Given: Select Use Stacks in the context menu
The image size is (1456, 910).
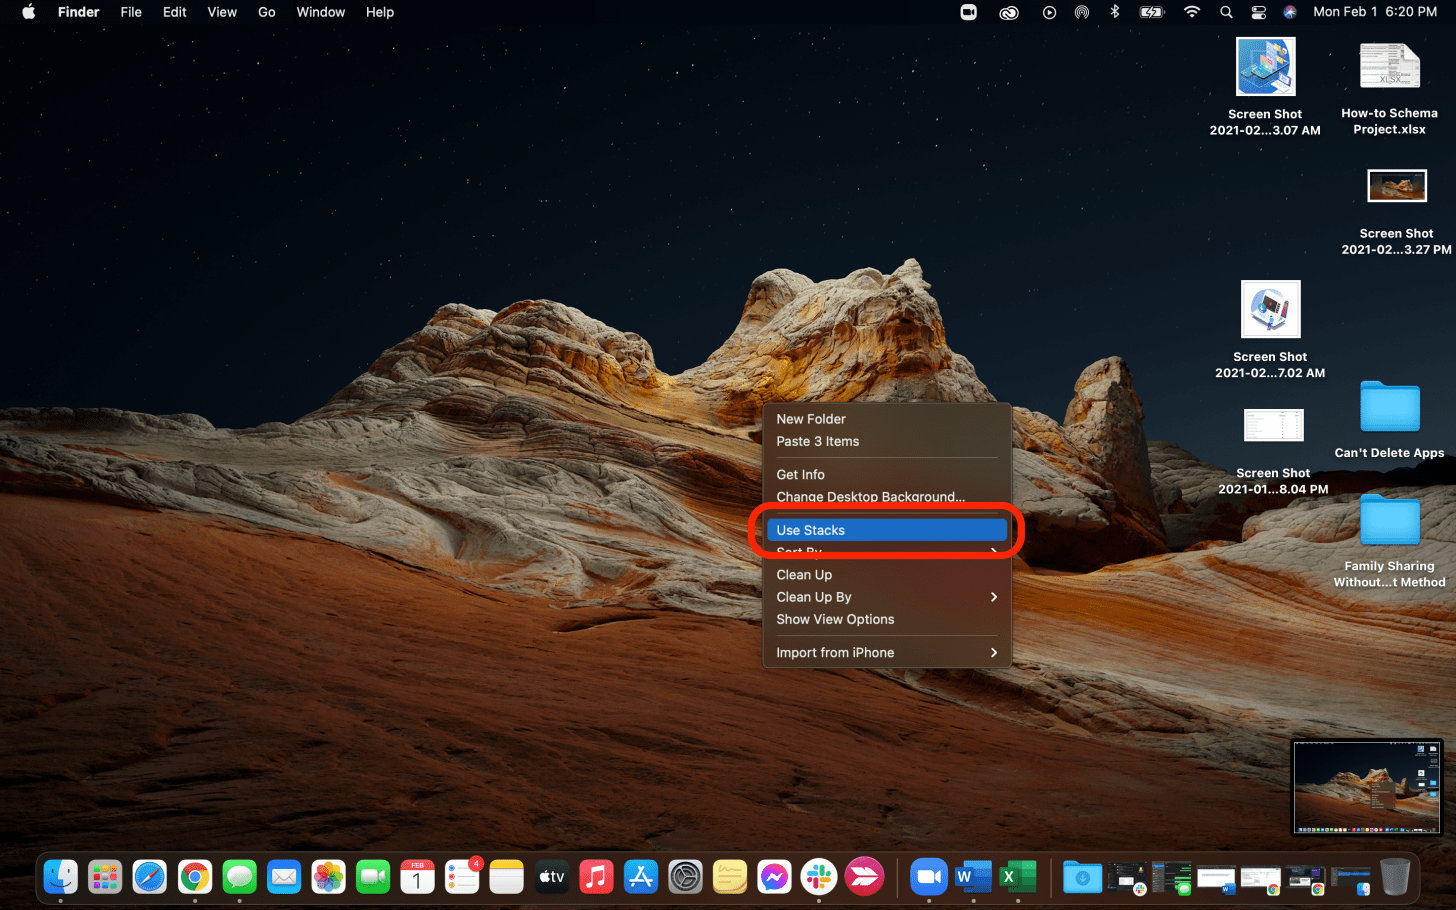Looking at the screenshot, I should 886,530.
